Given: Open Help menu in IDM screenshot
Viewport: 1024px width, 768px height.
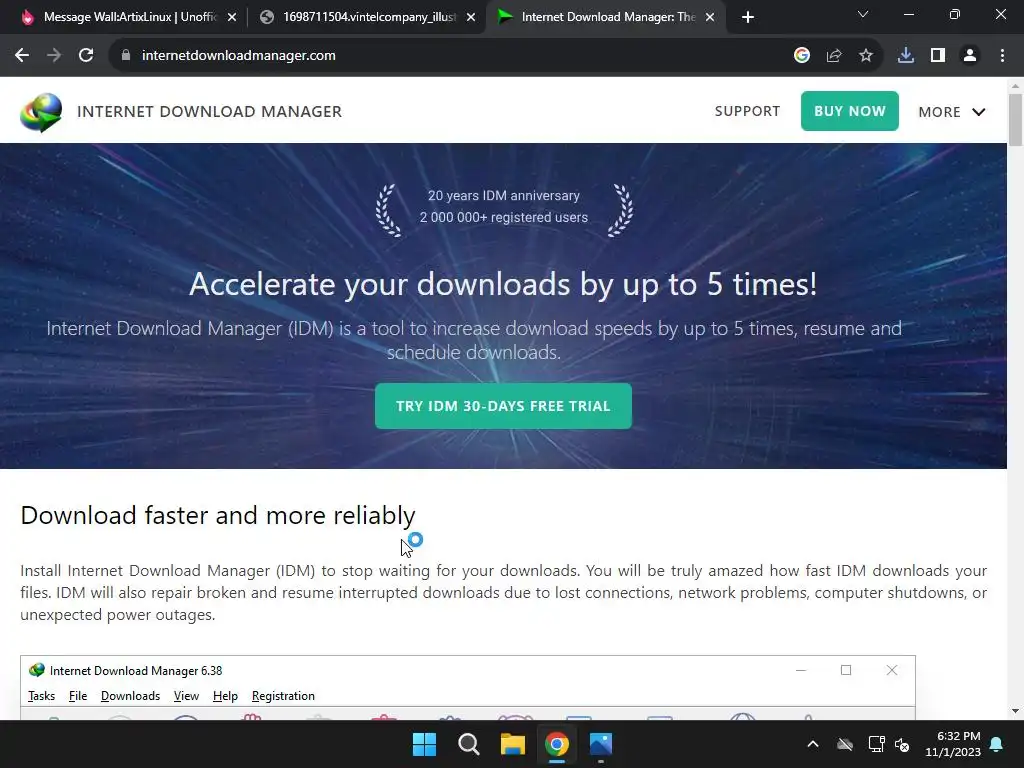Looking at the screenshot, I should coord(225,696).
